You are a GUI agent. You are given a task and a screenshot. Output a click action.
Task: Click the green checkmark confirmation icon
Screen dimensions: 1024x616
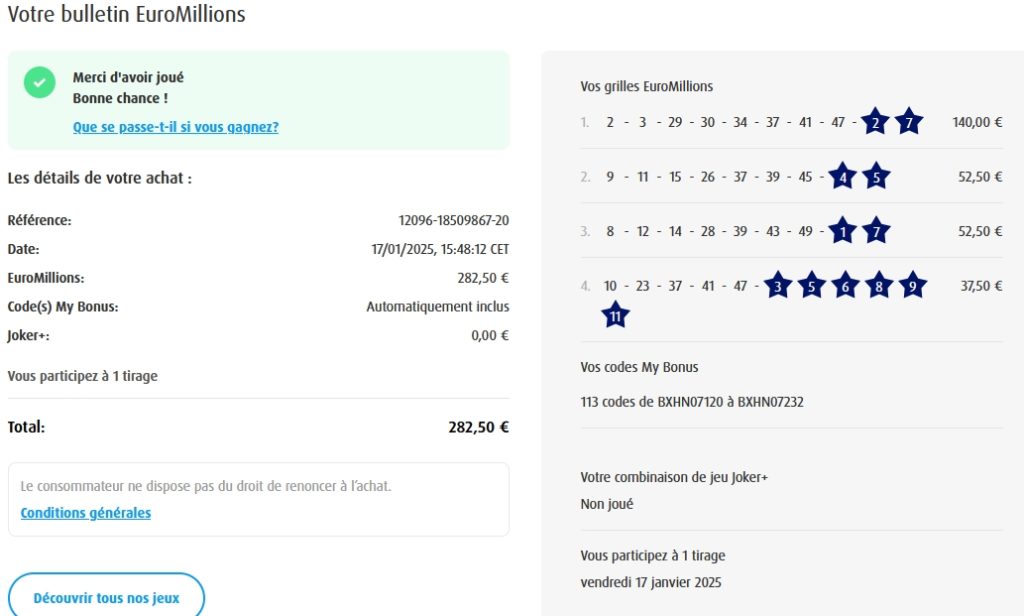tap(40, 83)
